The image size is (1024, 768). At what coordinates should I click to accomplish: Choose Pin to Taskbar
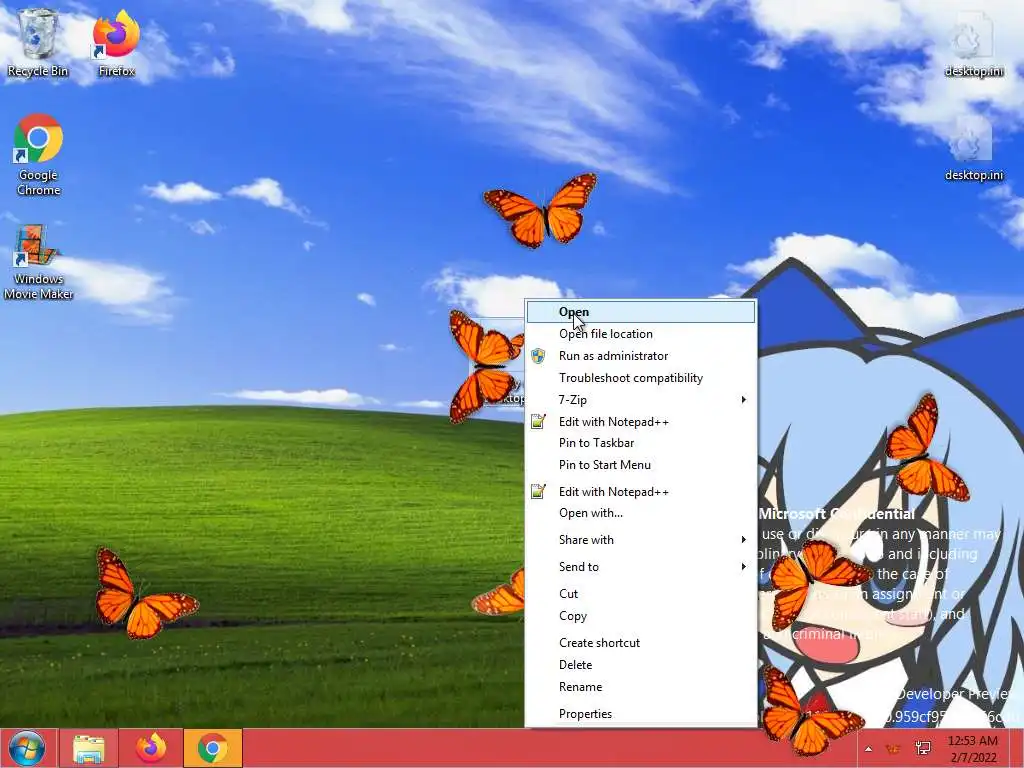(641, 443)
